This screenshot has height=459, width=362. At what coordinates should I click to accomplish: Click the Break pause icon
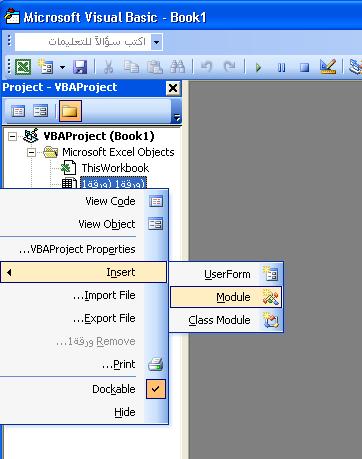coord(281,67)
